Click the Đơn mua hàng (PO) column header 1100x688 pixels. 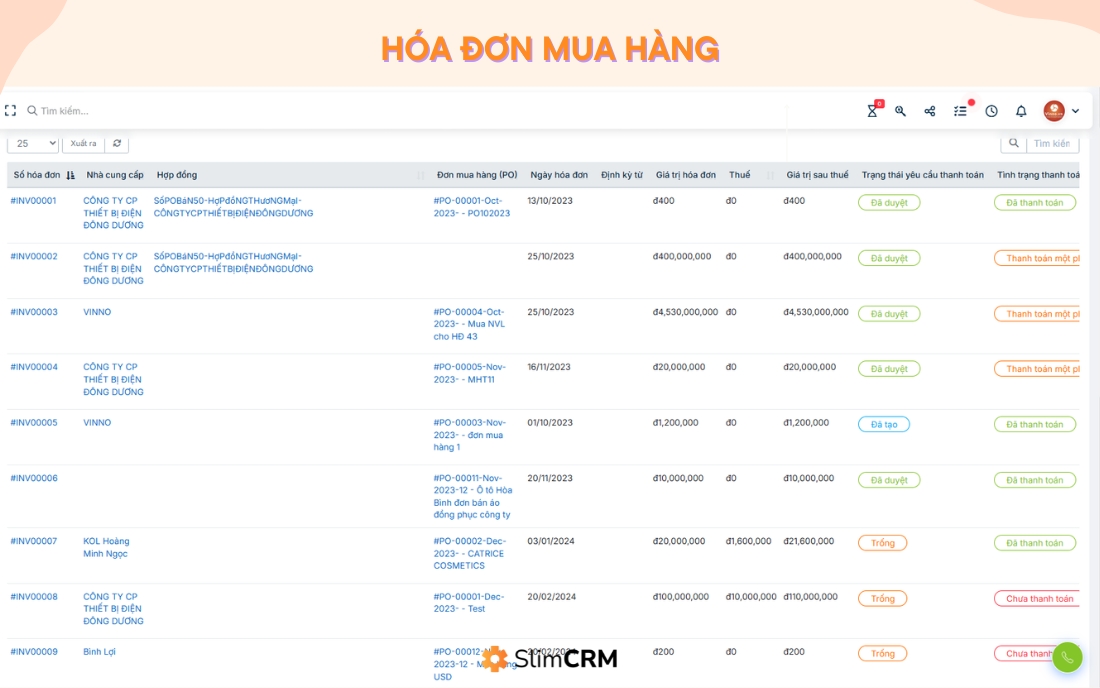(x=477, y=175)
